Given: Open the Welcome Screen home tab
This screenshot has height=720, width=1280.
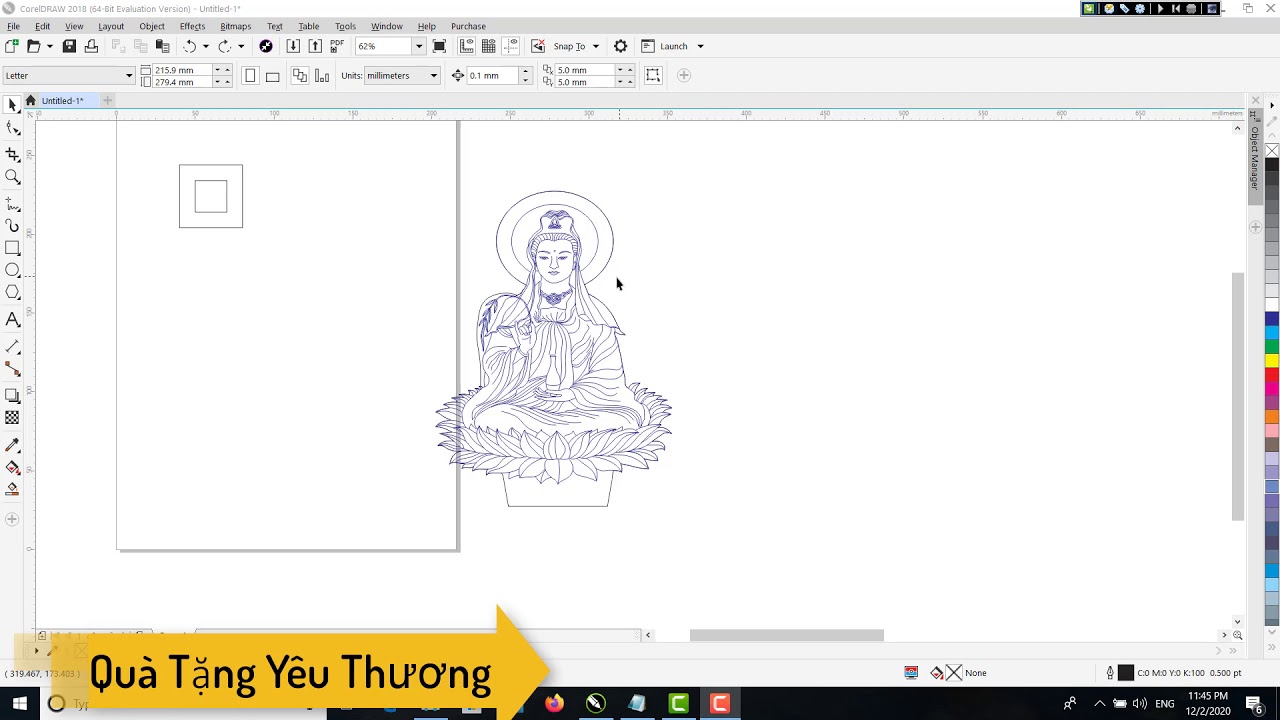Looking at the screenshot, I should (x=30, y=100).
